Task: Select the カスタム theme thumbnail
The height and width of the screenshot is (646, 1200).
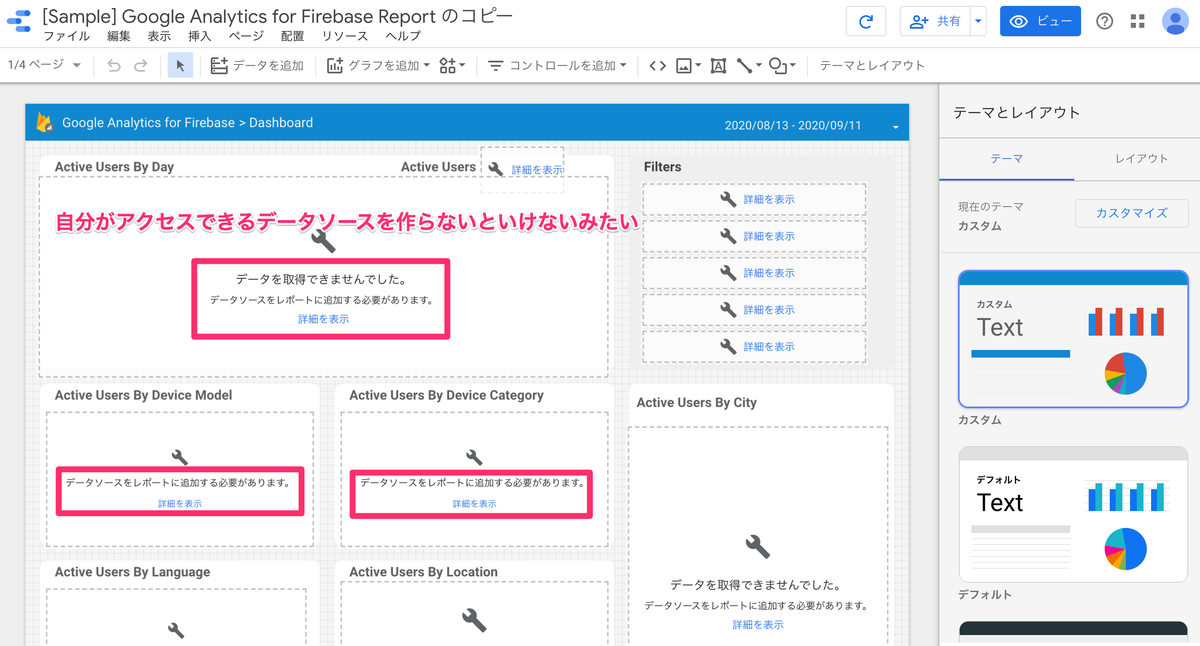Action: (1073, 339)
